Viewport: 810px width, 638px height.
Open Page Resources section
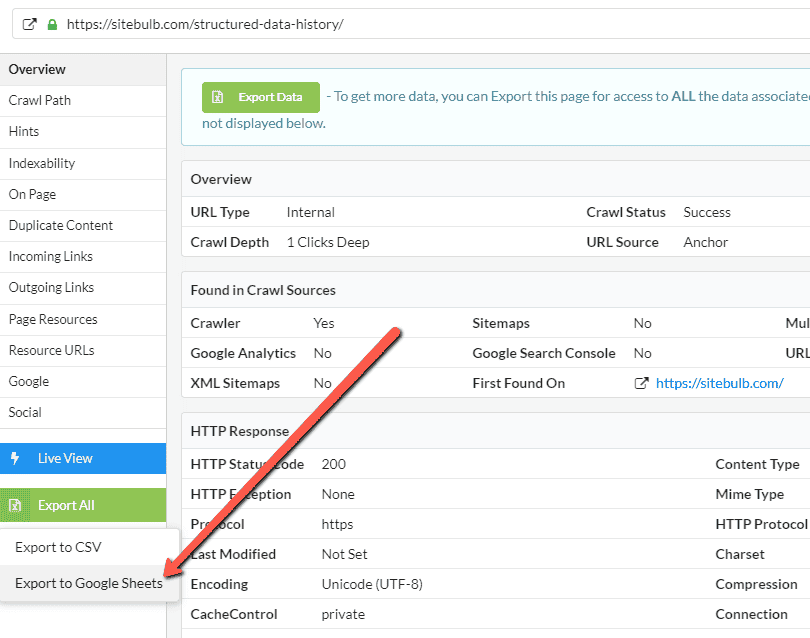(x=83, y=319)
